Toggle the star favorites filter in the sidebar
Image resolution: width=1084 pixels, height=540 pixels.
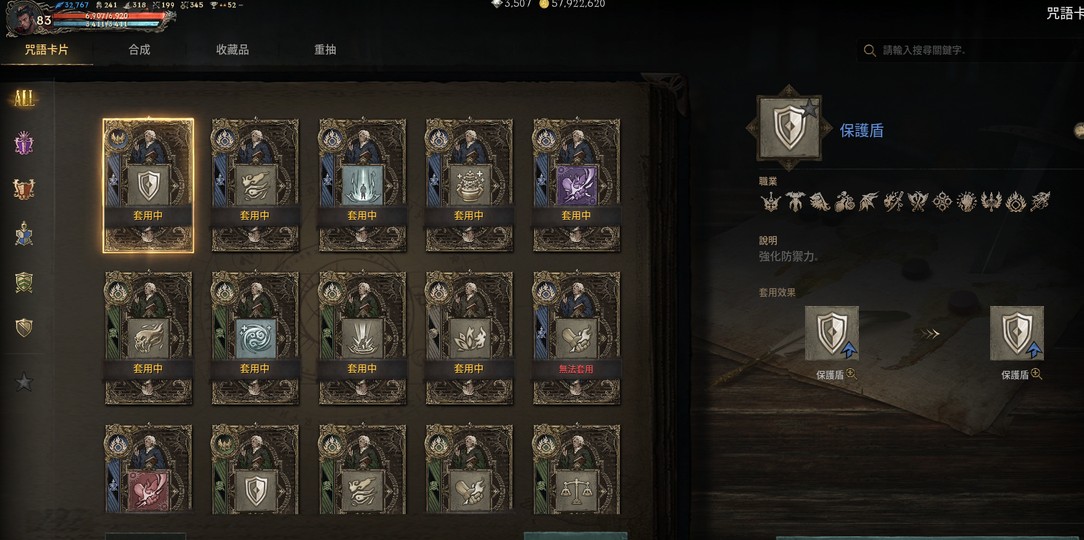point(24,382)
